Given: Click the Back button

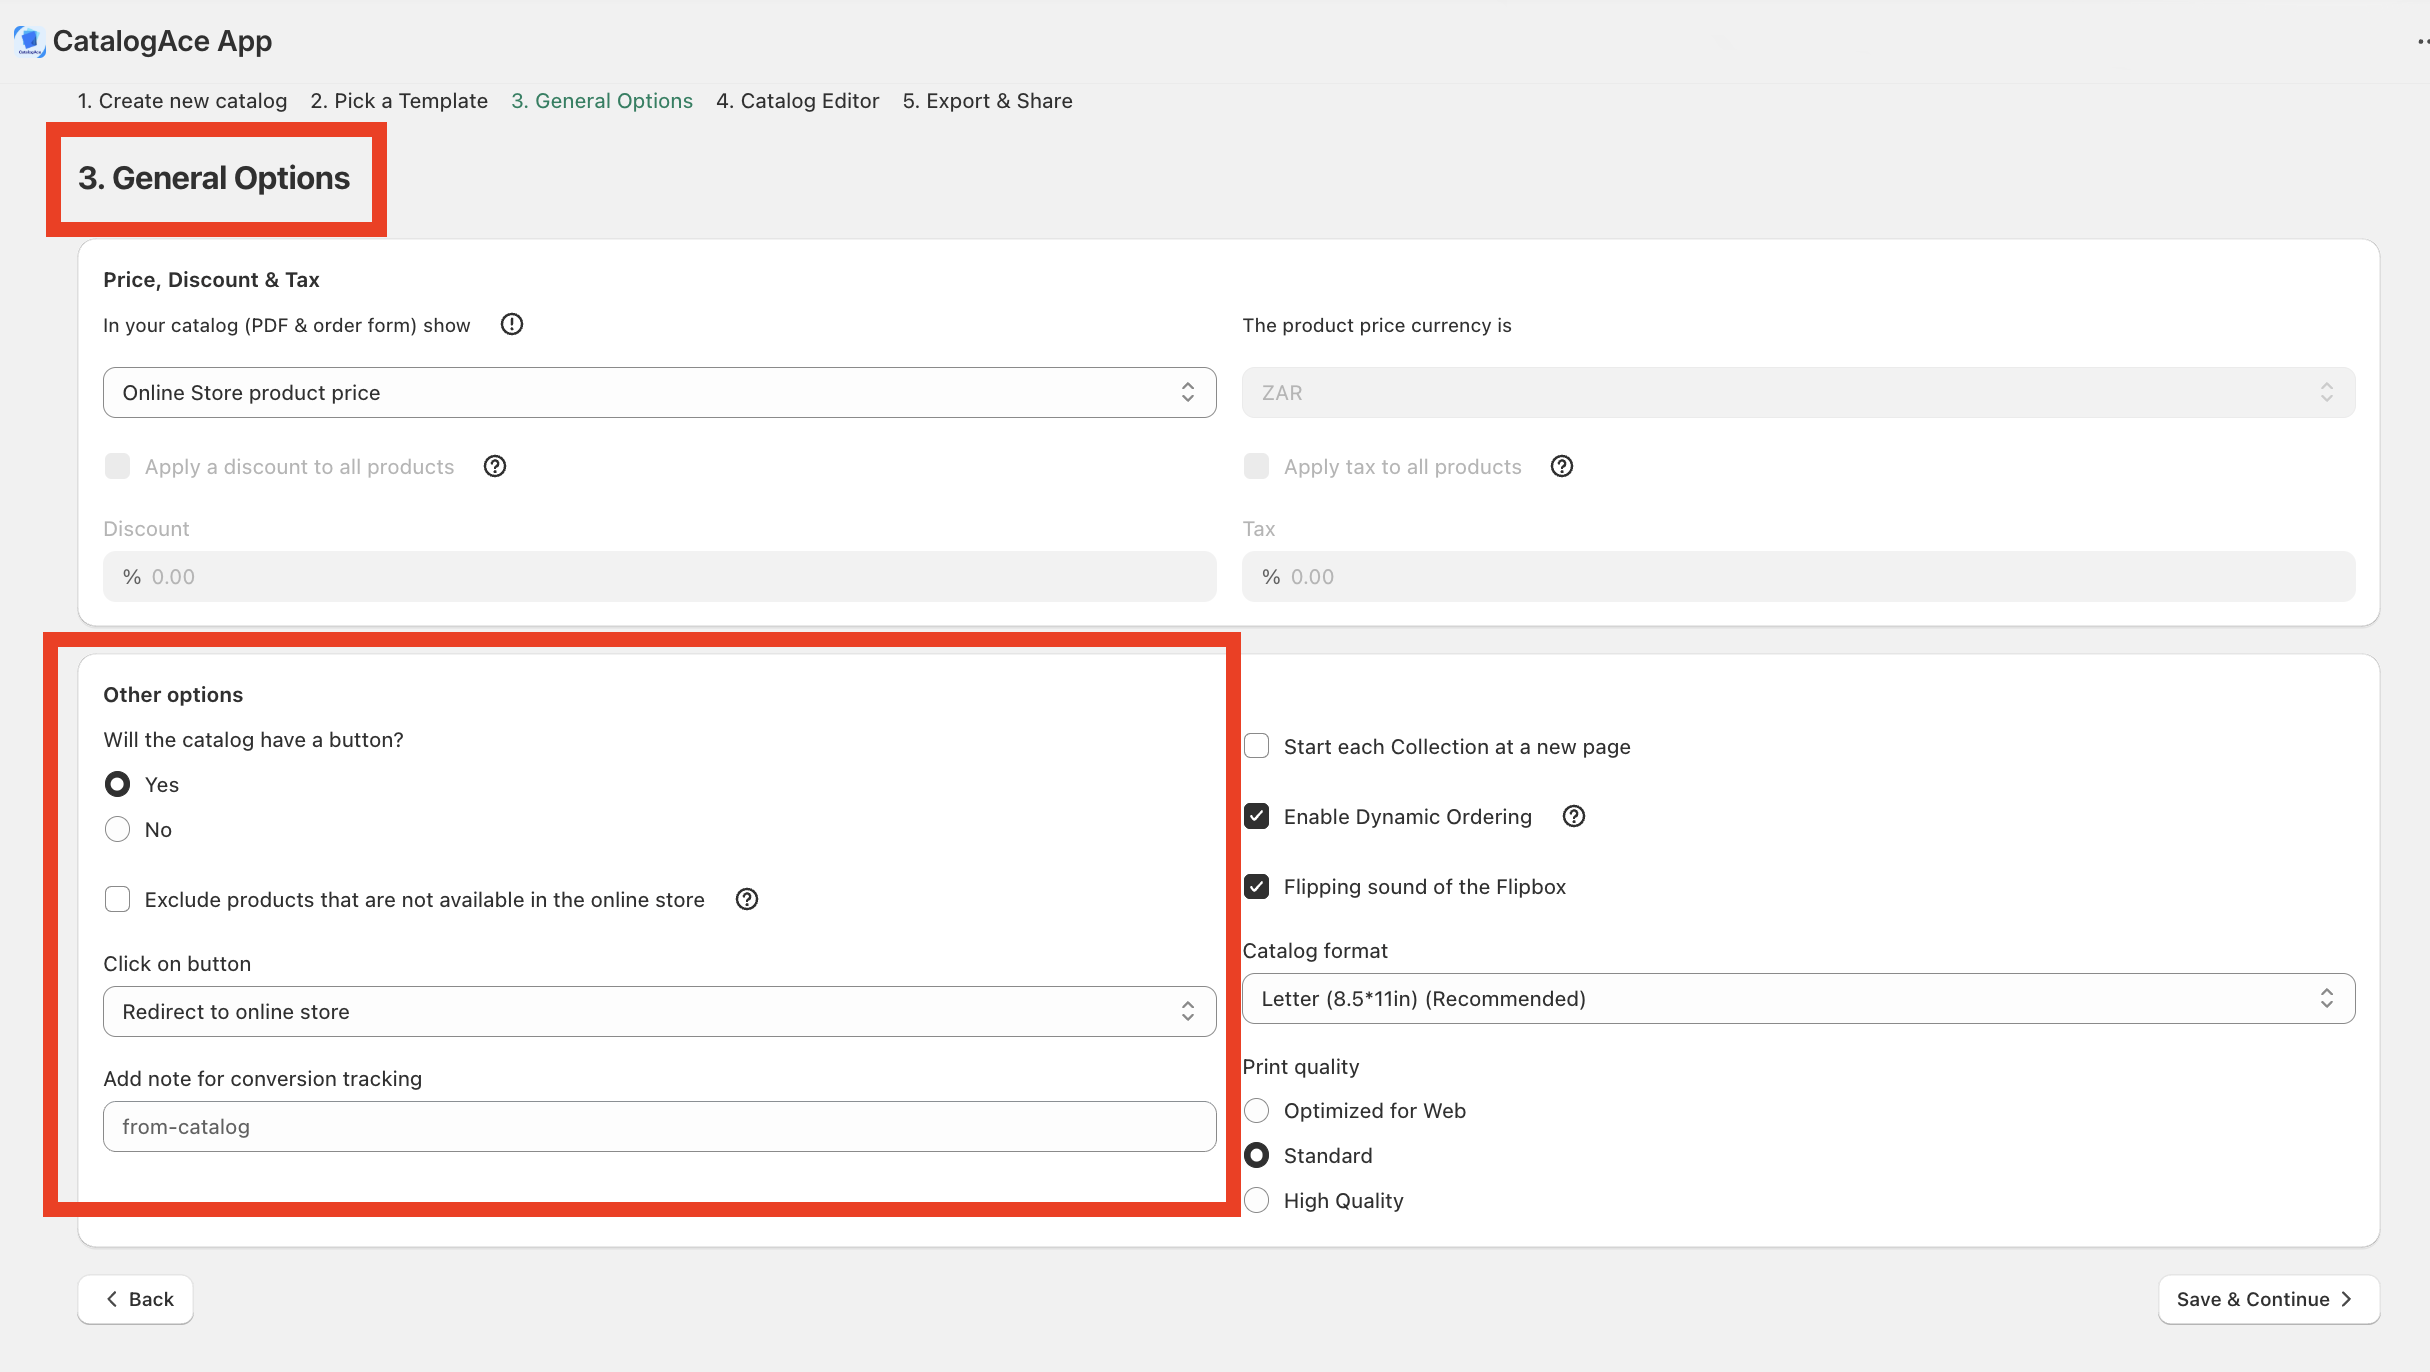Looking at the screenshot, I should [x=136, y=1299].
